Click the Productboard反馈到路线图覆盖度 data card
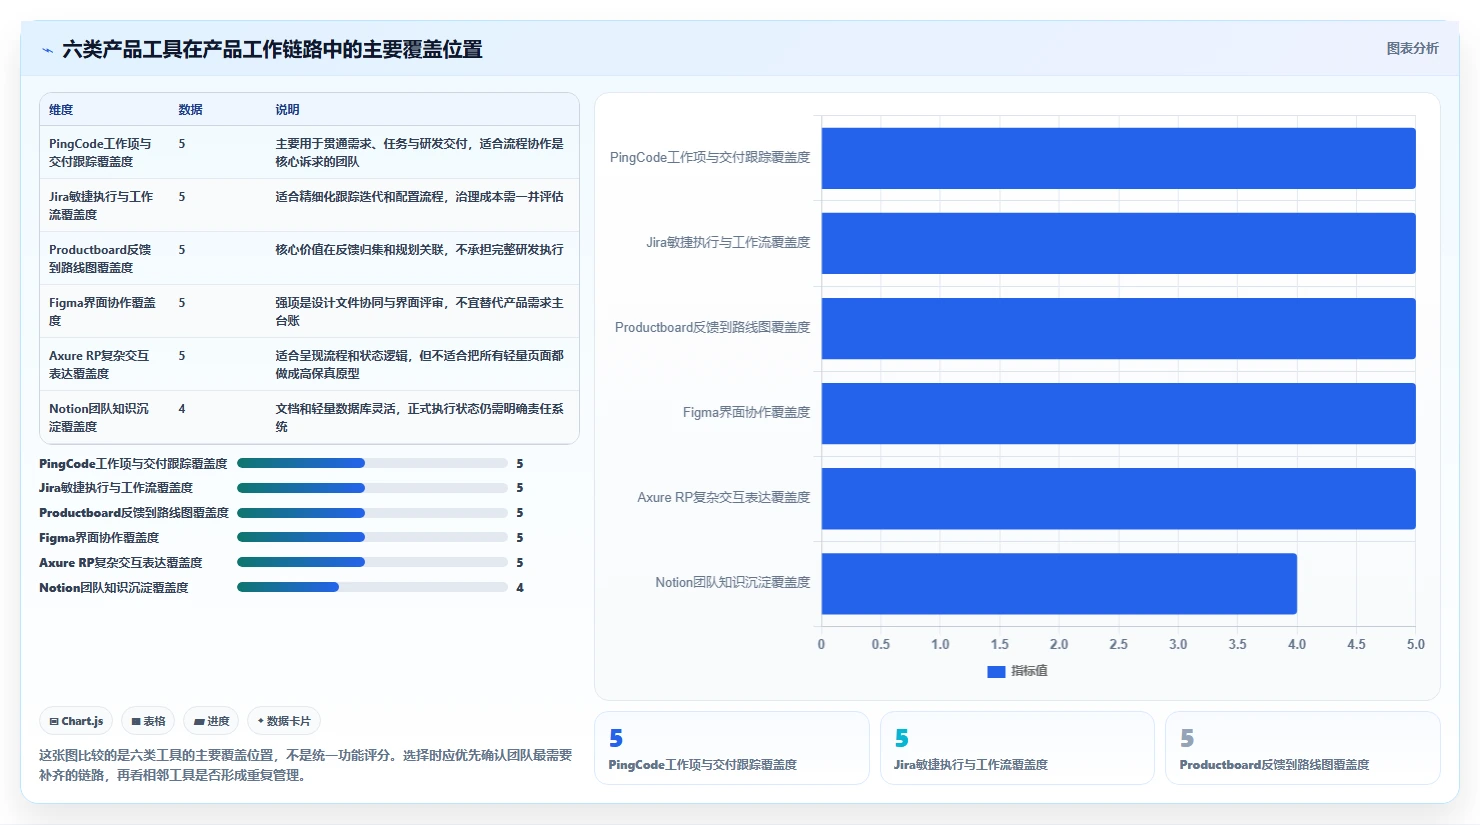 1303,748
